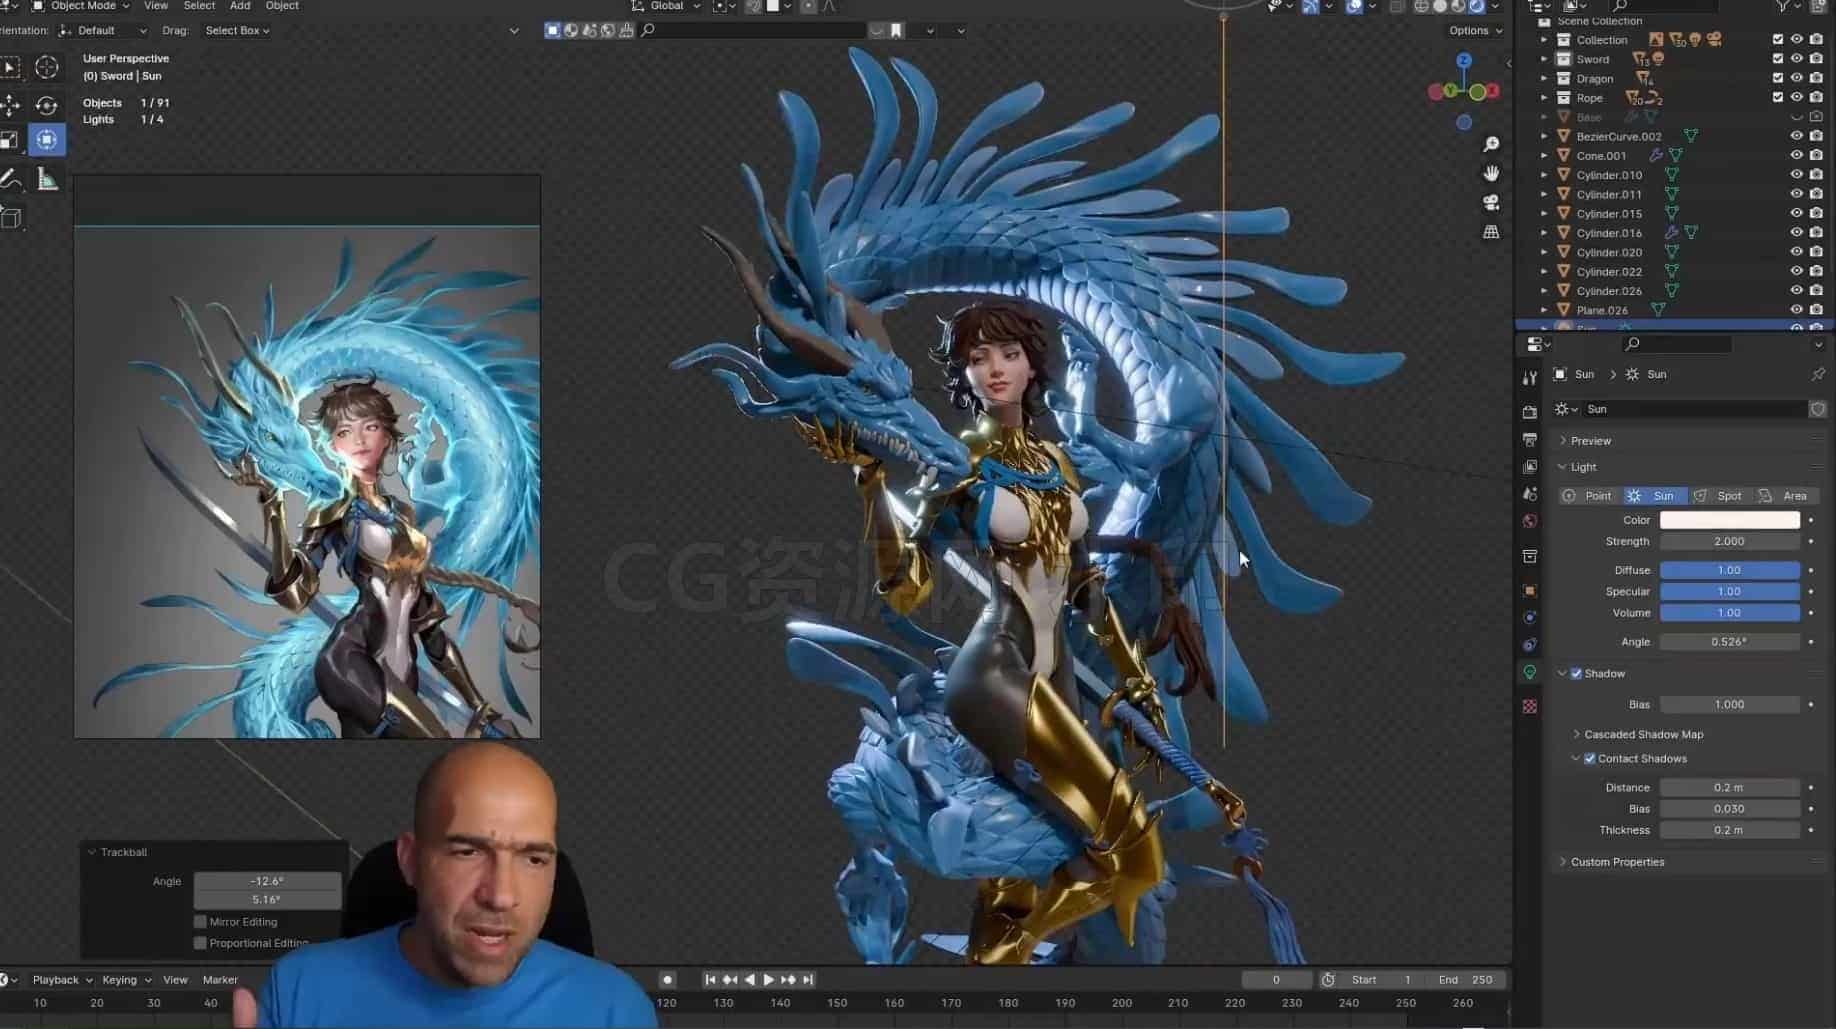The image size is (1836, 1029).
Task: Click the pan view hand icon
Action: click(x=1491, y=174)
